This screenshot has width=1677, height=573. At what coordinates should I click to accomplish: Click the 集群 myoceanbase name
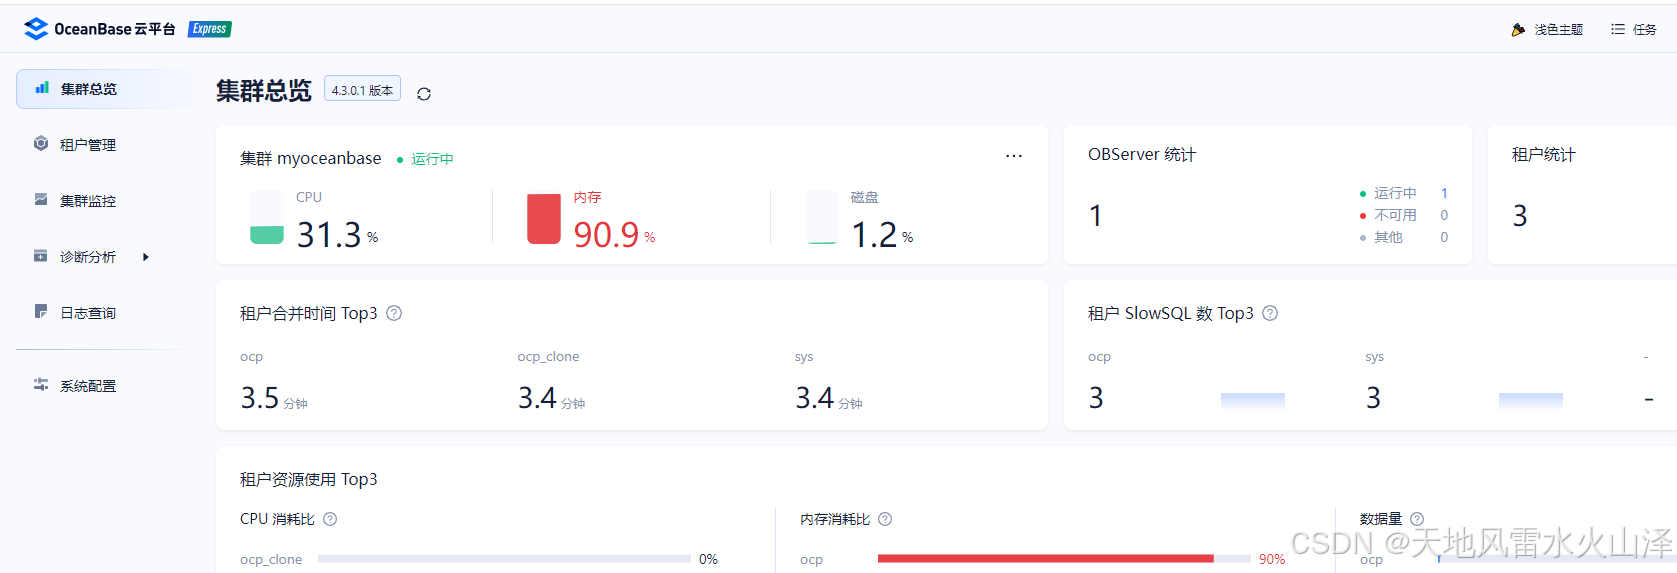tap(310, 158)
